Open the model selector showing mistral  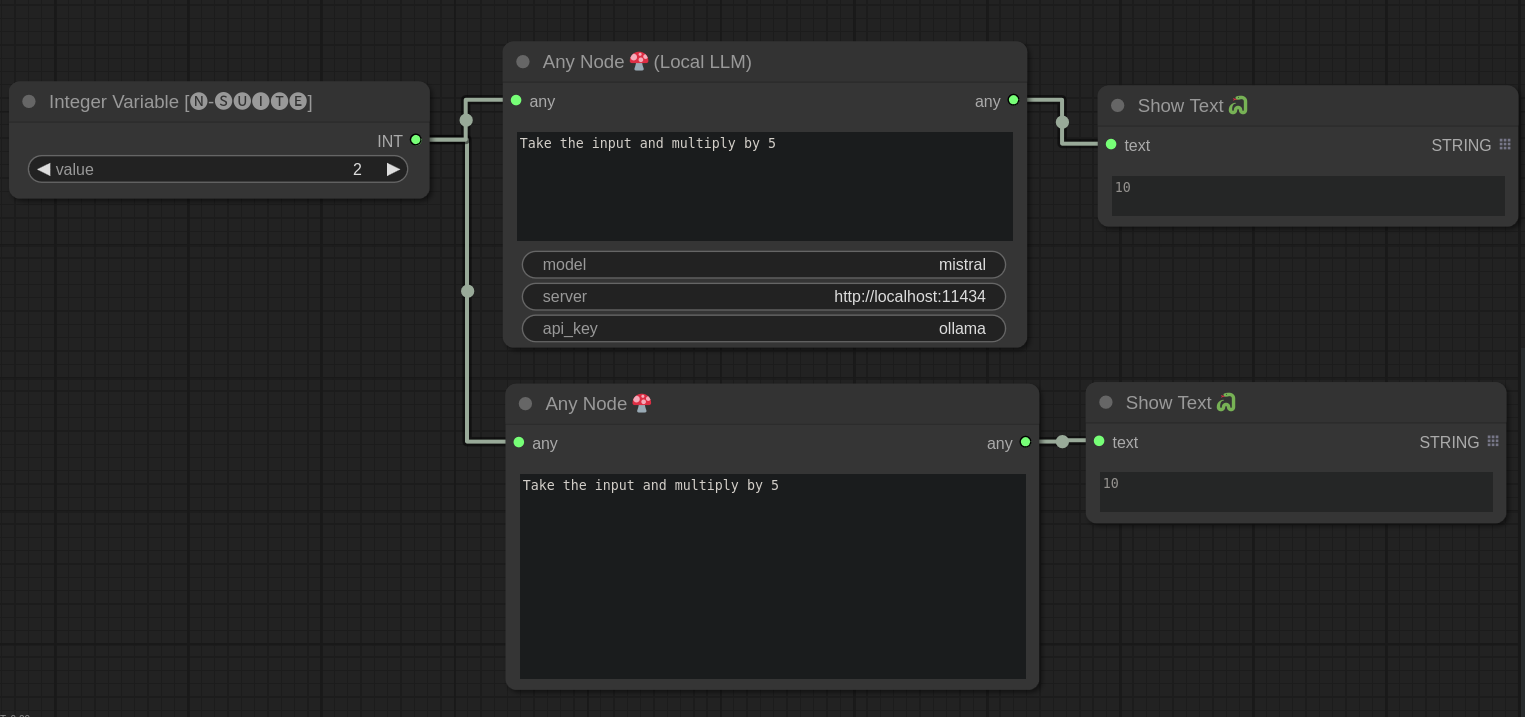(763, 264)
